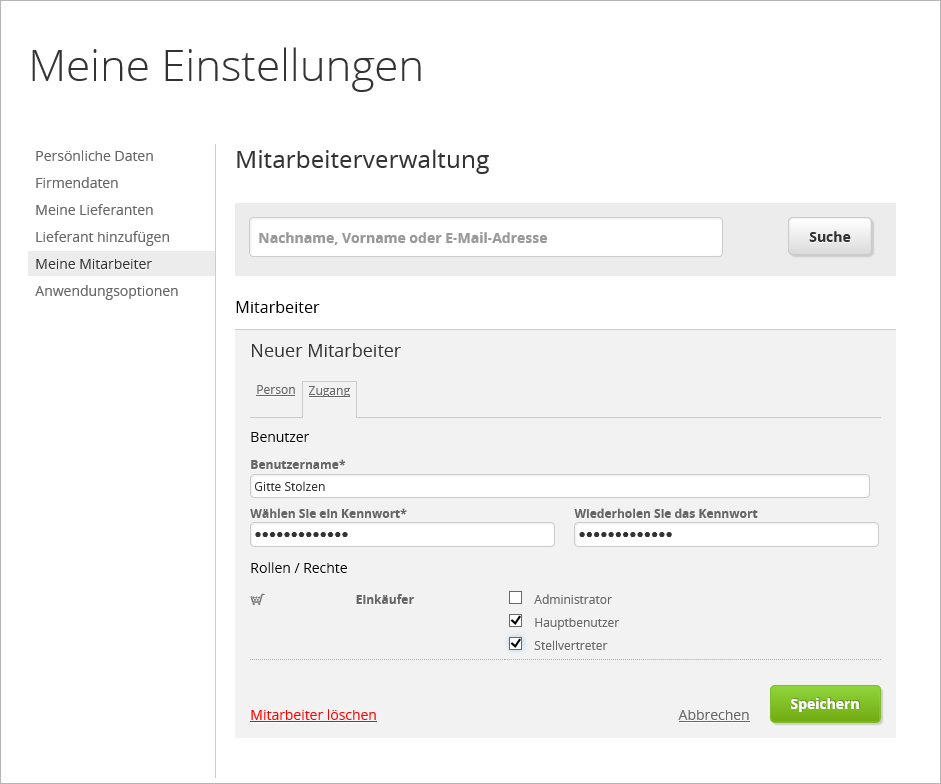941x784 pixels.
Task: Toggle the Stellvertreter checkbox
Action: pyautogui.click(x=516, y=644)
